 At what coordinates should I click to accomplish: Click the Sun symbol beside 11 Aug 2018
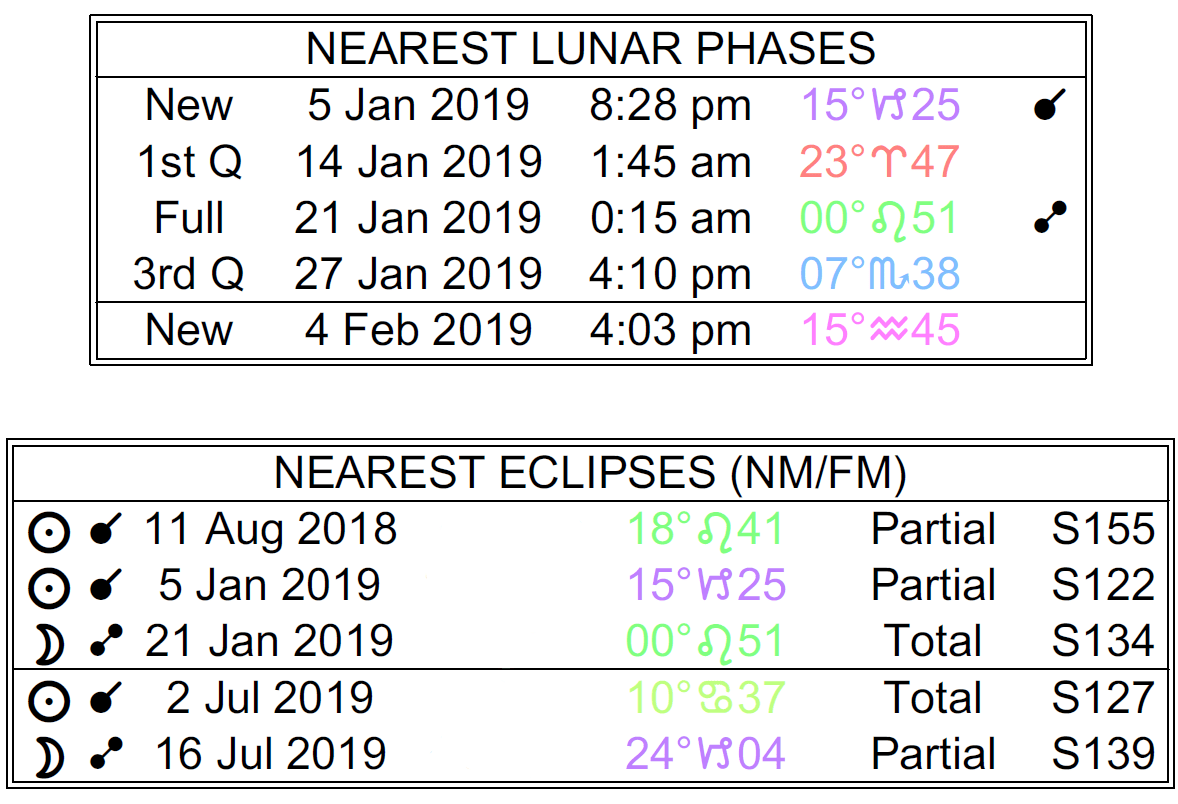(x=48, y=532)
